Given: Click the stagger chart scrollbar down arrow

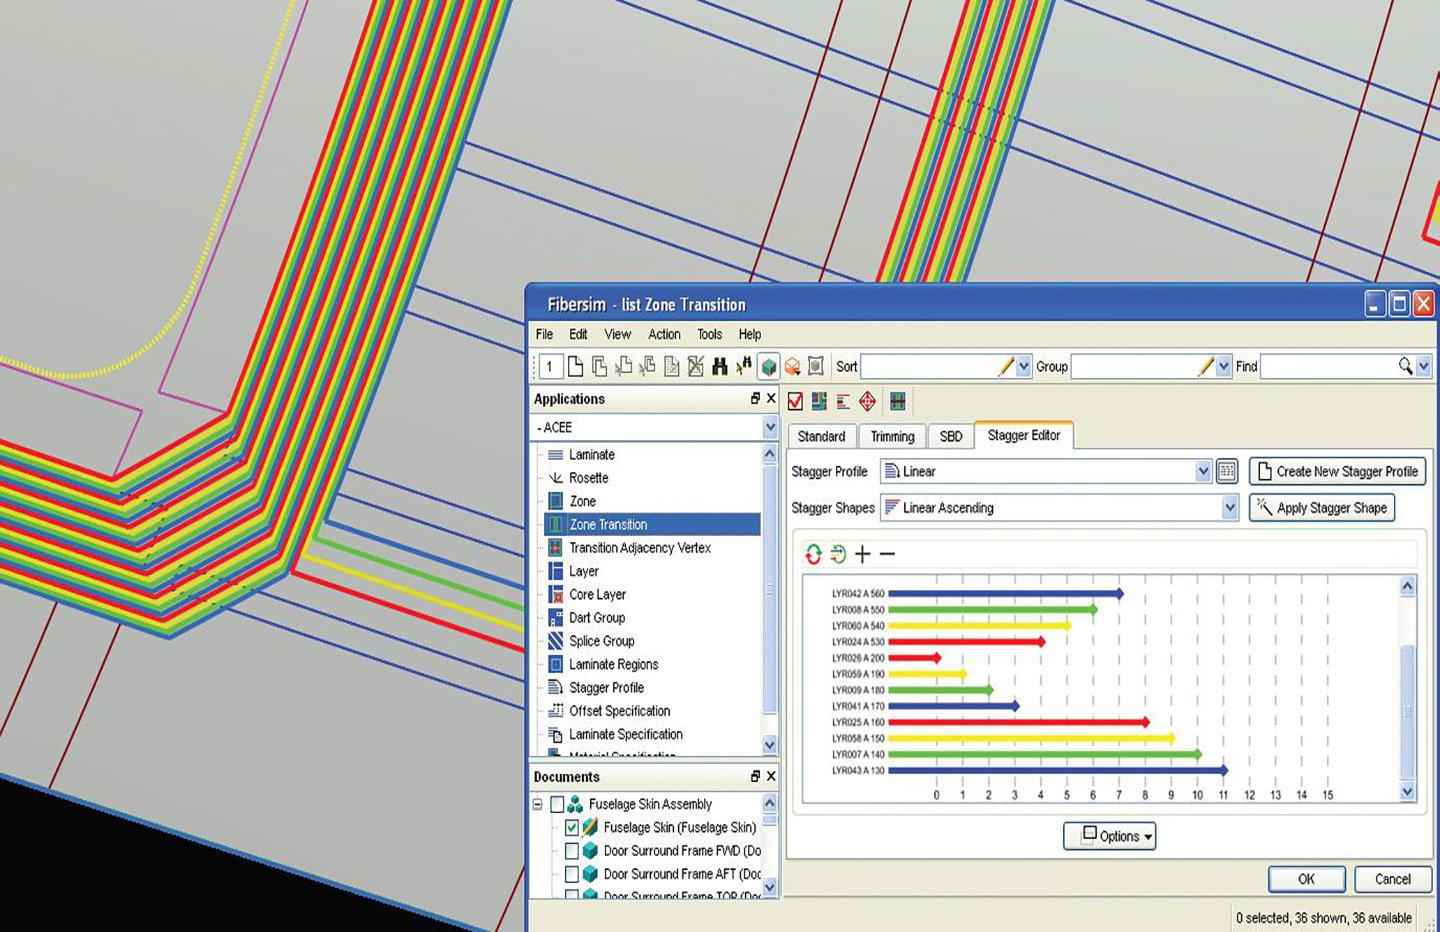Looking at the screenshot, I should point(1407,791).
